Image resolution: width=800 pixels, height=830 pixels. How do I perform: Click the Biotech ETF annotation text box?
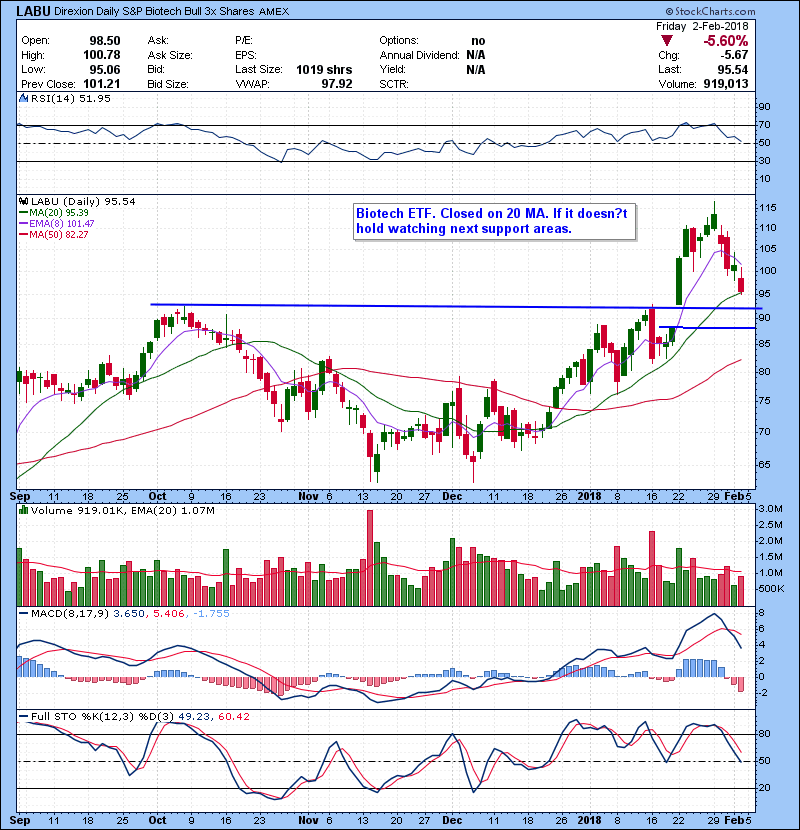[495, 221]
